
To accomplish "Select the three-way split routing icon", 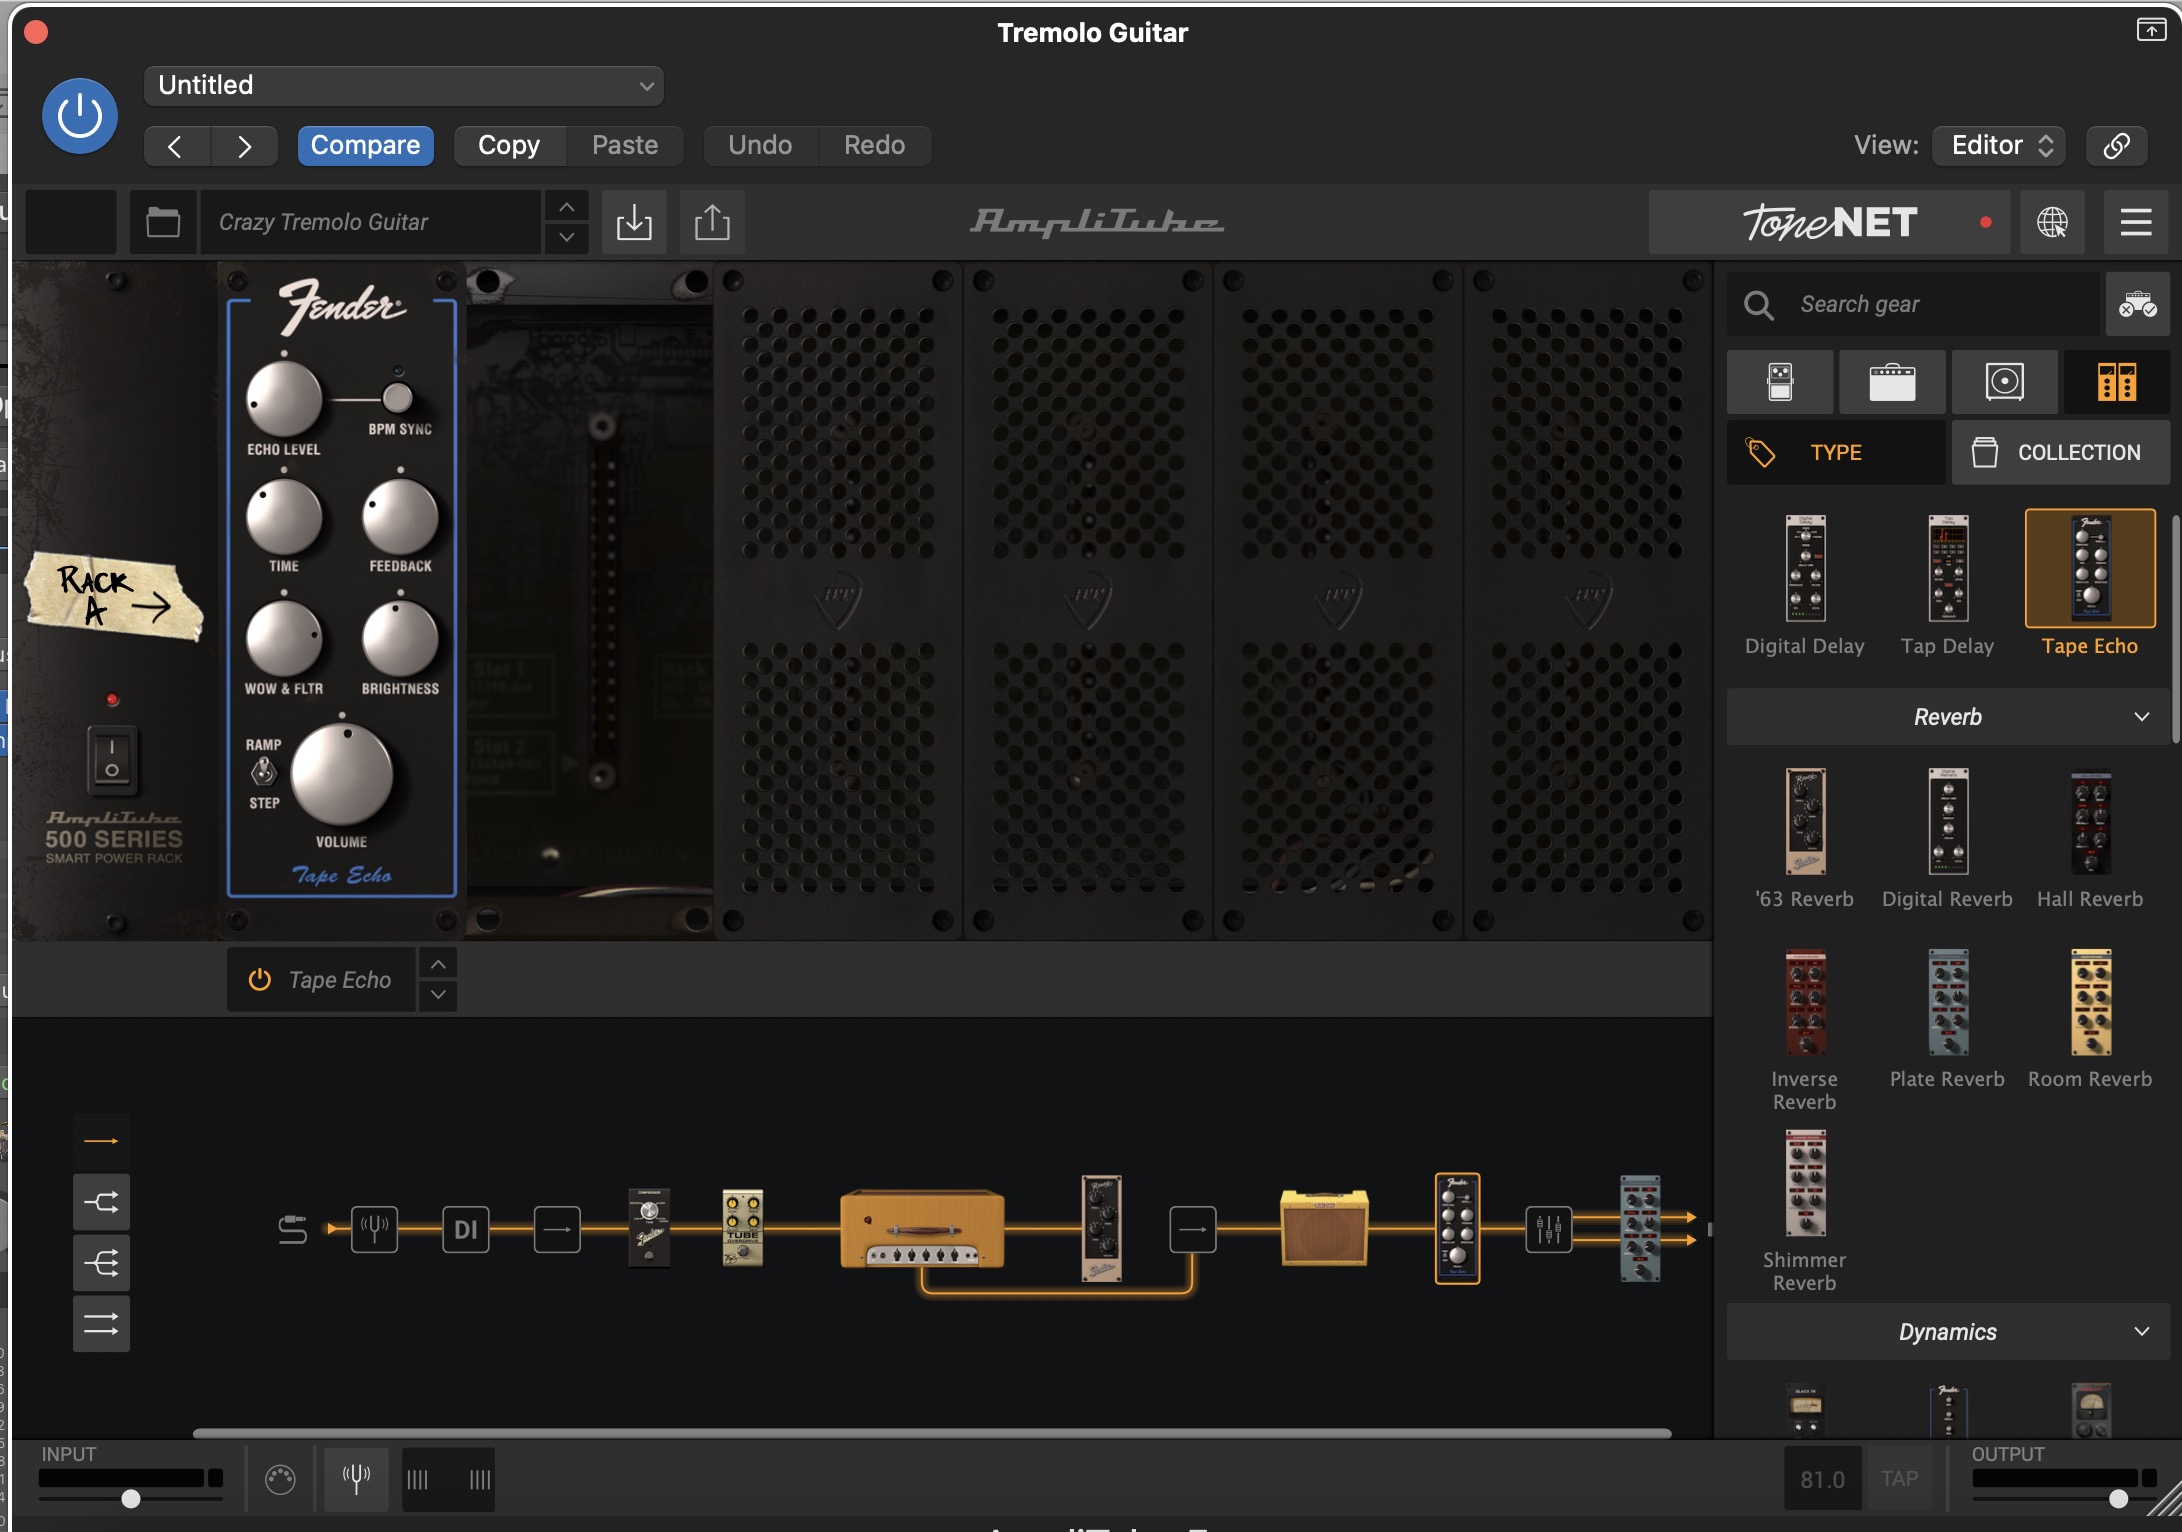I will (101, 1263).
